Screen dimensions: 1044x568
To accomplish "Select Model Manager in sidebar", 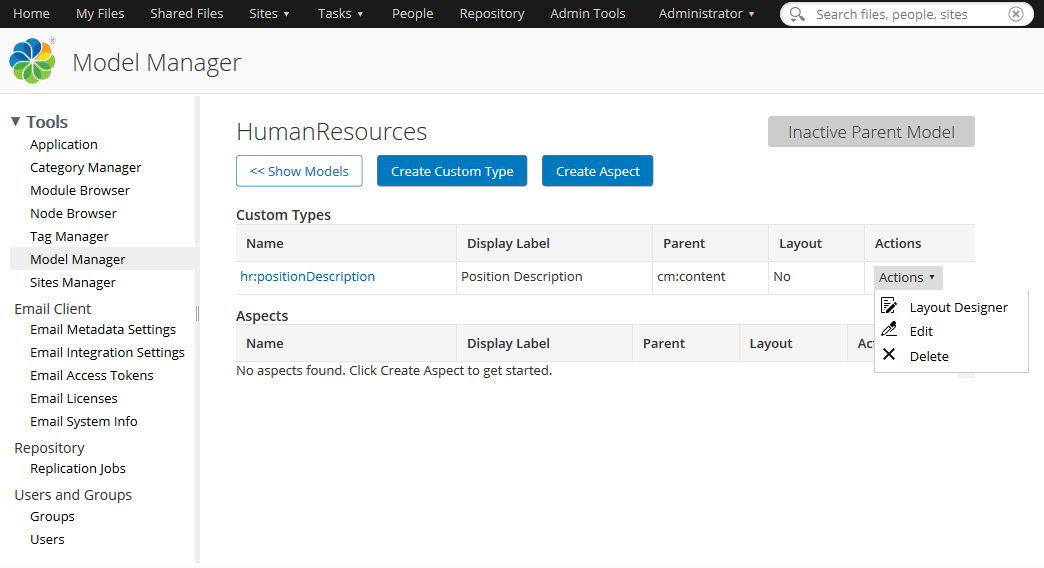I will (x=103, y=259).
